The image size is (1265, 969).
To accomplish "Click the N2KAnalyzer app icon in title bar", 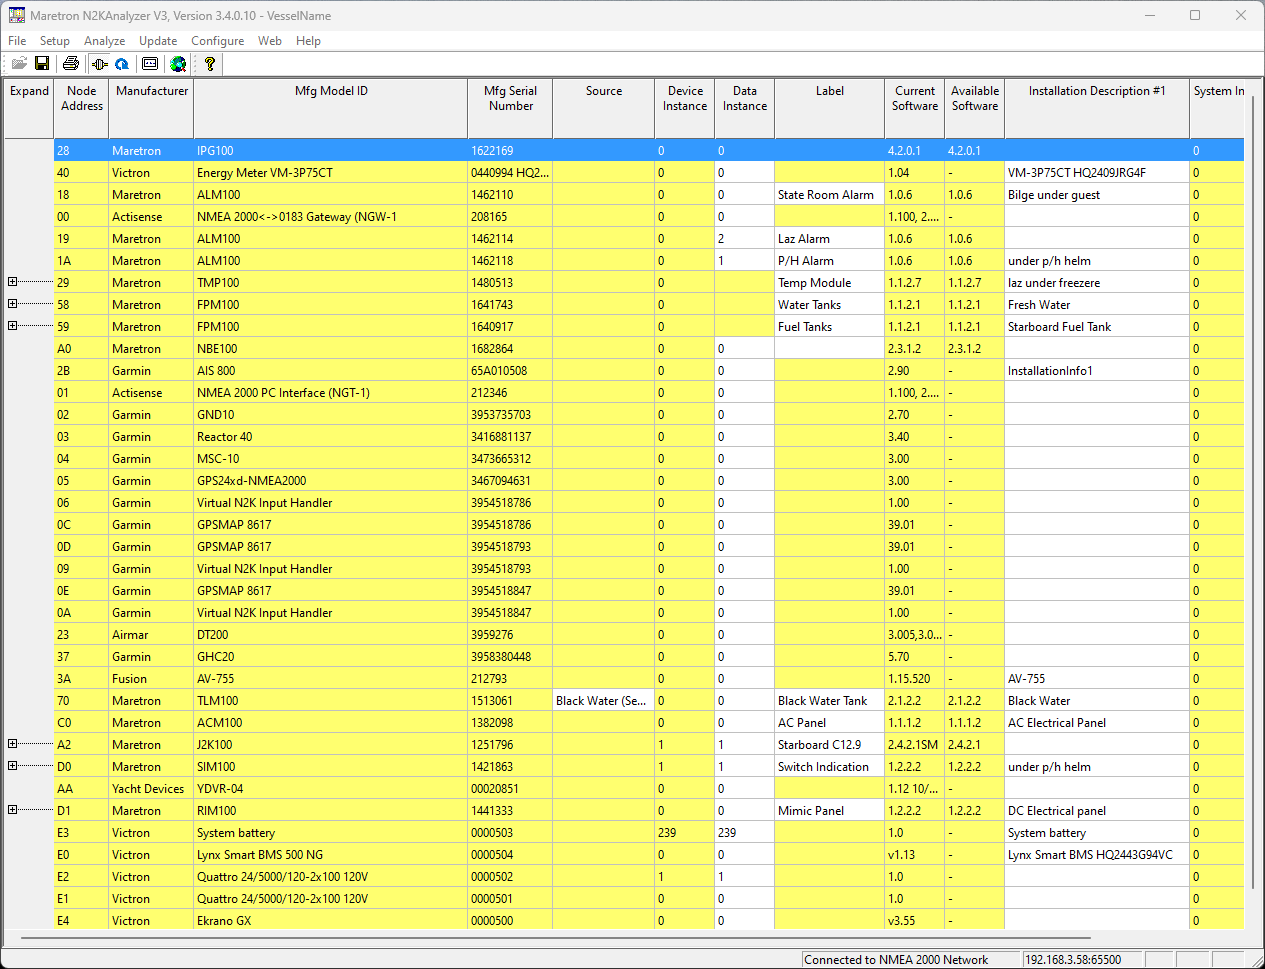I will tap(17, 15).
